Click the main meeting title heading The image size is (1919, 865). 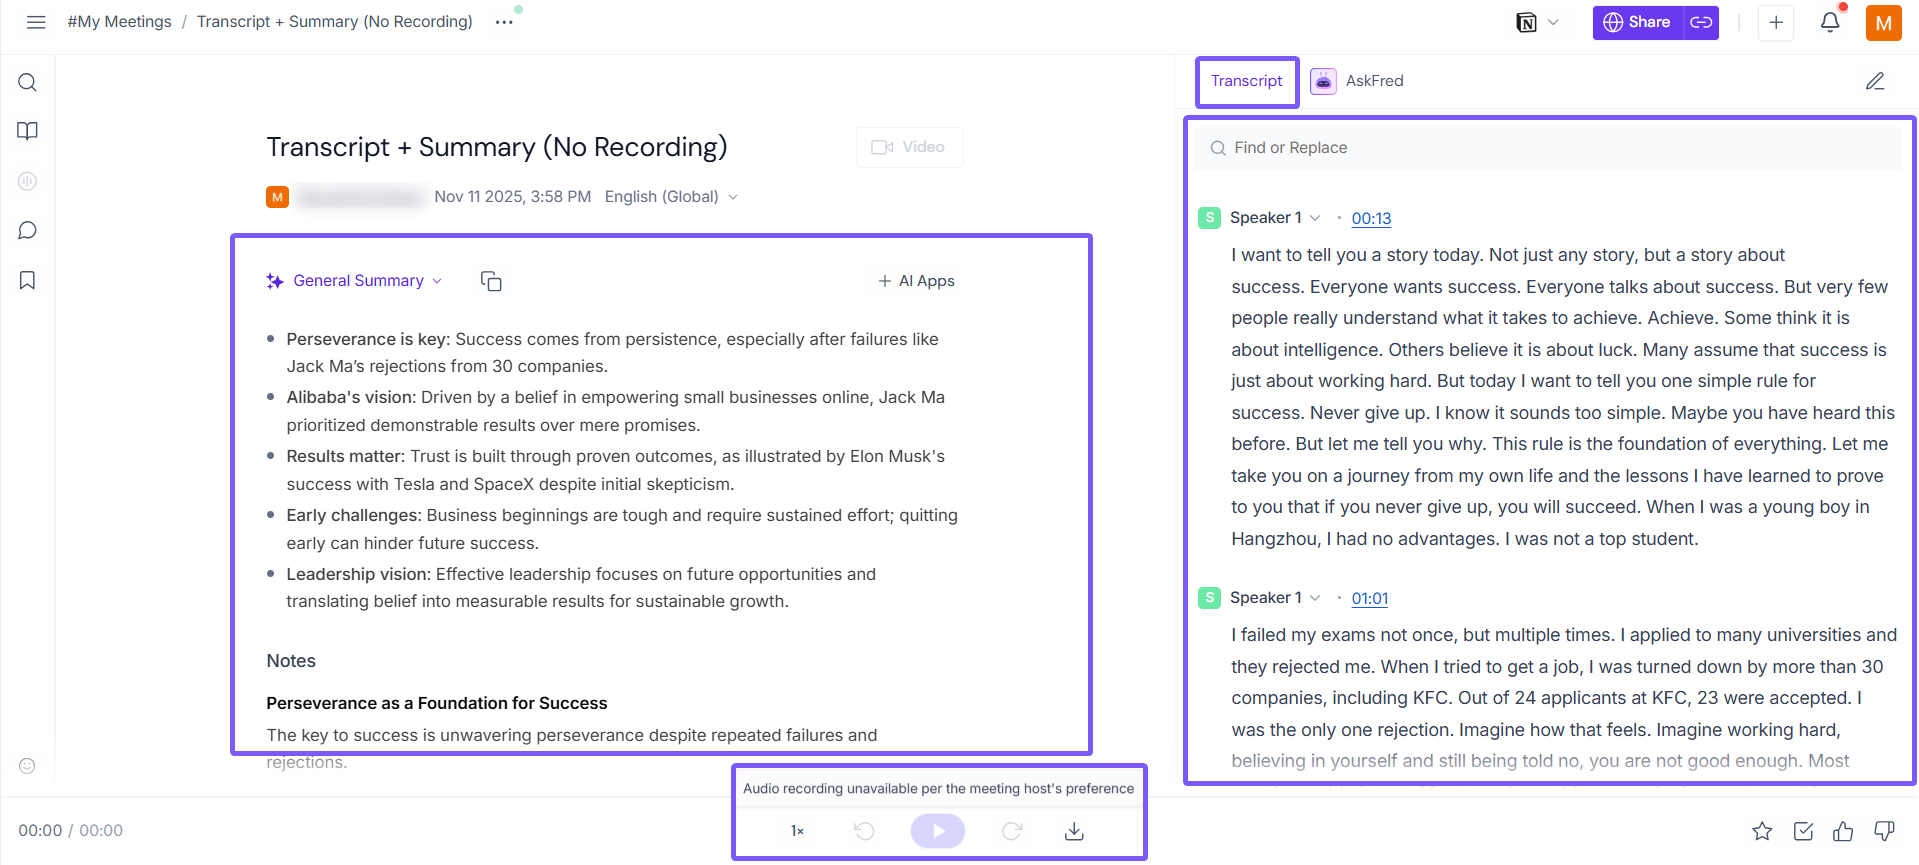(x=496, y=147)
